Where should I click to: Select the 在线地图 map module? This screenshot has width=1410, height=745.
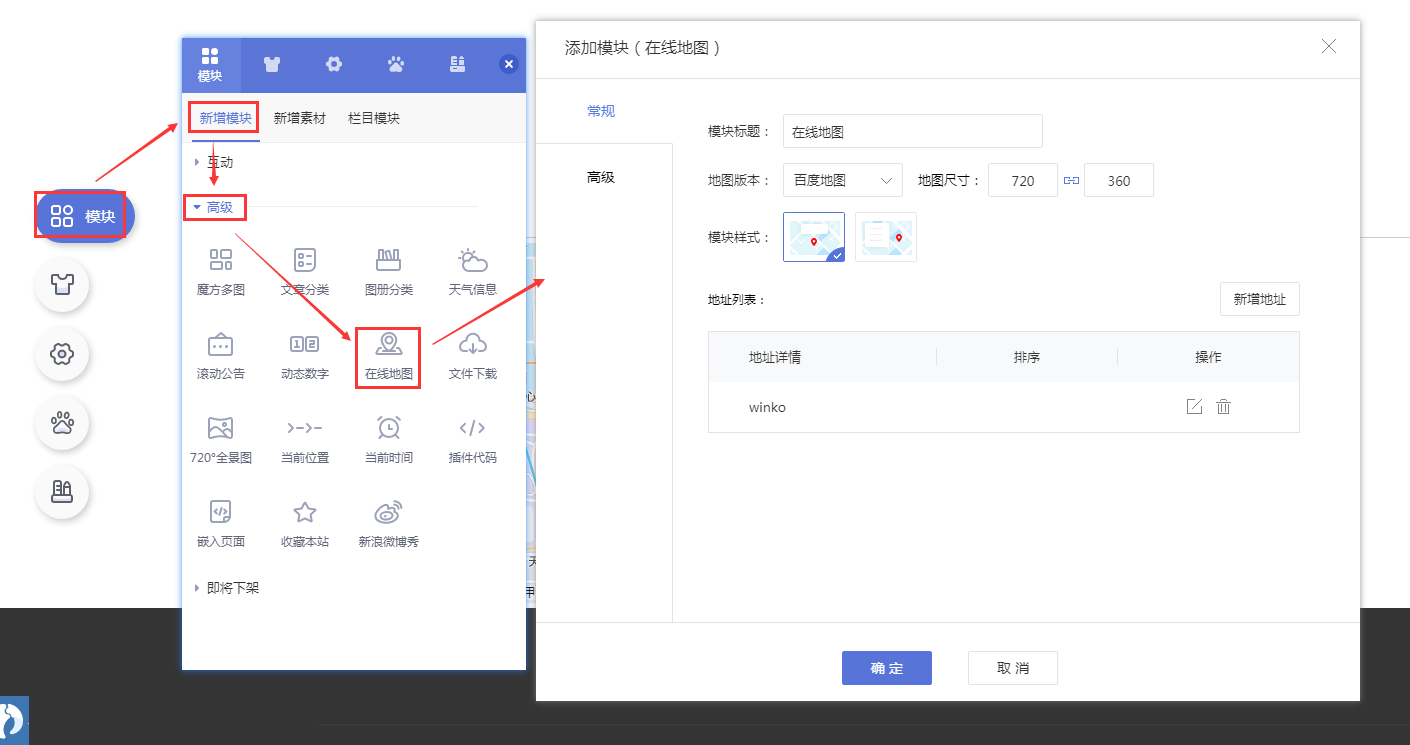389,357
